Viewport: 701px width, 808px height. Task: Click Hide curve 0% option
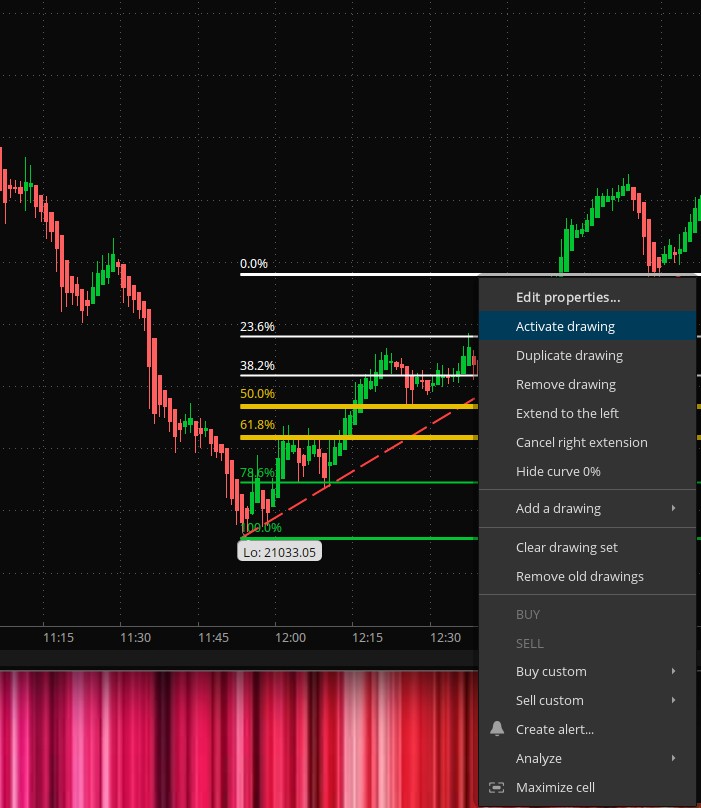click(587, 472)
